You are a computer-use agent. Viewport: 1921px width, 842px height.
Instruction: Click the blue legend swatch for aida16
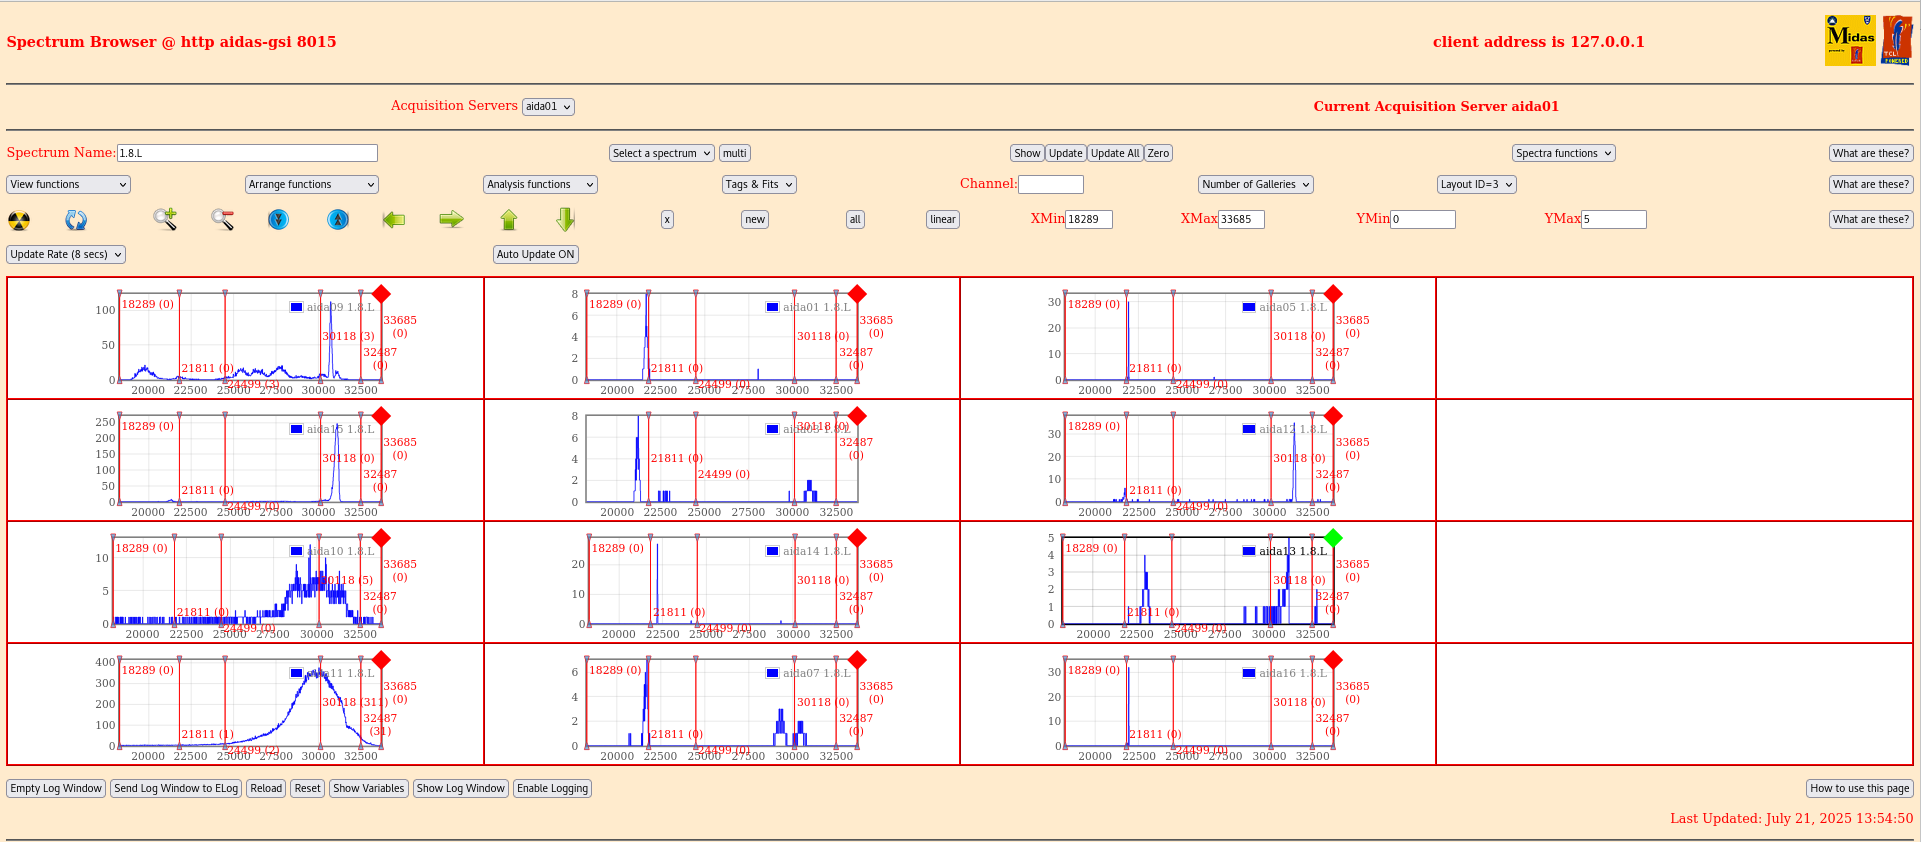[x=1249, y=673]
